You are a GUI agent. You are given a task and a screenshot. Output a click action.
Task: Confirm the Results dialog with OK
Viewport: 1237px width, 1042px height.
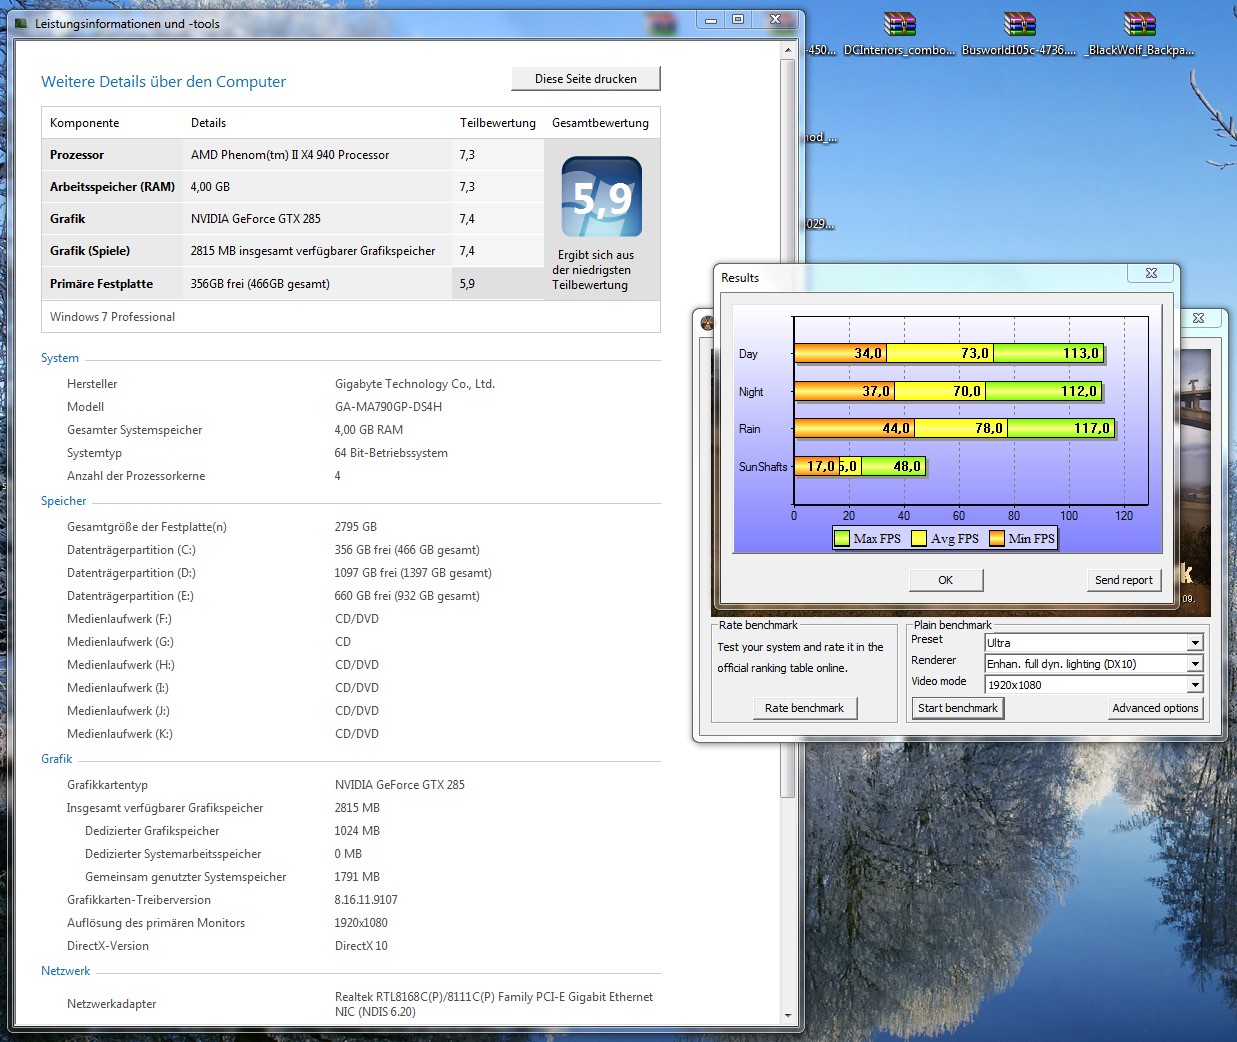click(x=946, y=580)
